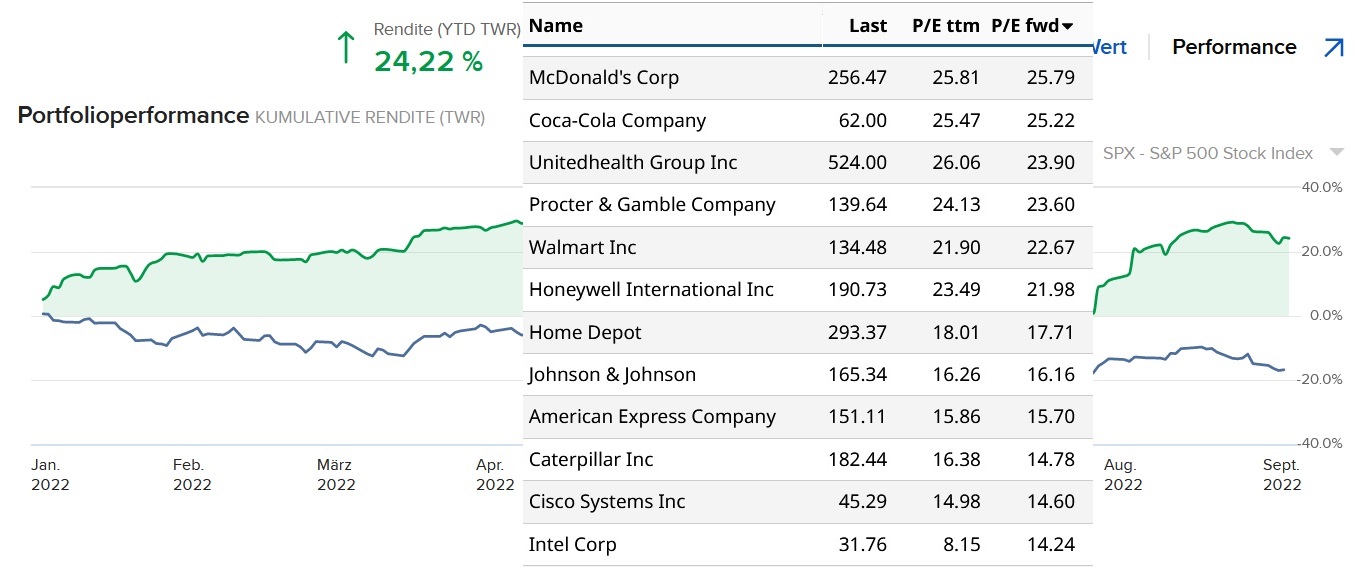Screen dimensions: 1356x568
Task: Switch to the Performance tab
Action: 1233,47
